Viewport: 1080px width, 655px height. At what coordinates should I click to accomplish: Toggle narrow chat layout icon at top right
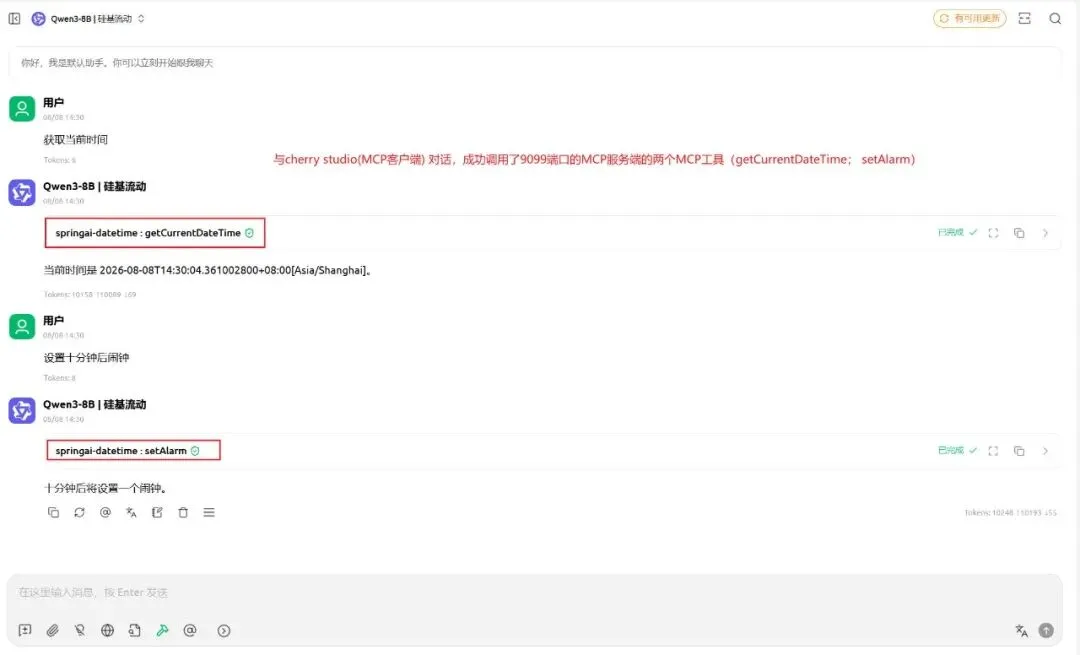click(x=1024, y=19)
